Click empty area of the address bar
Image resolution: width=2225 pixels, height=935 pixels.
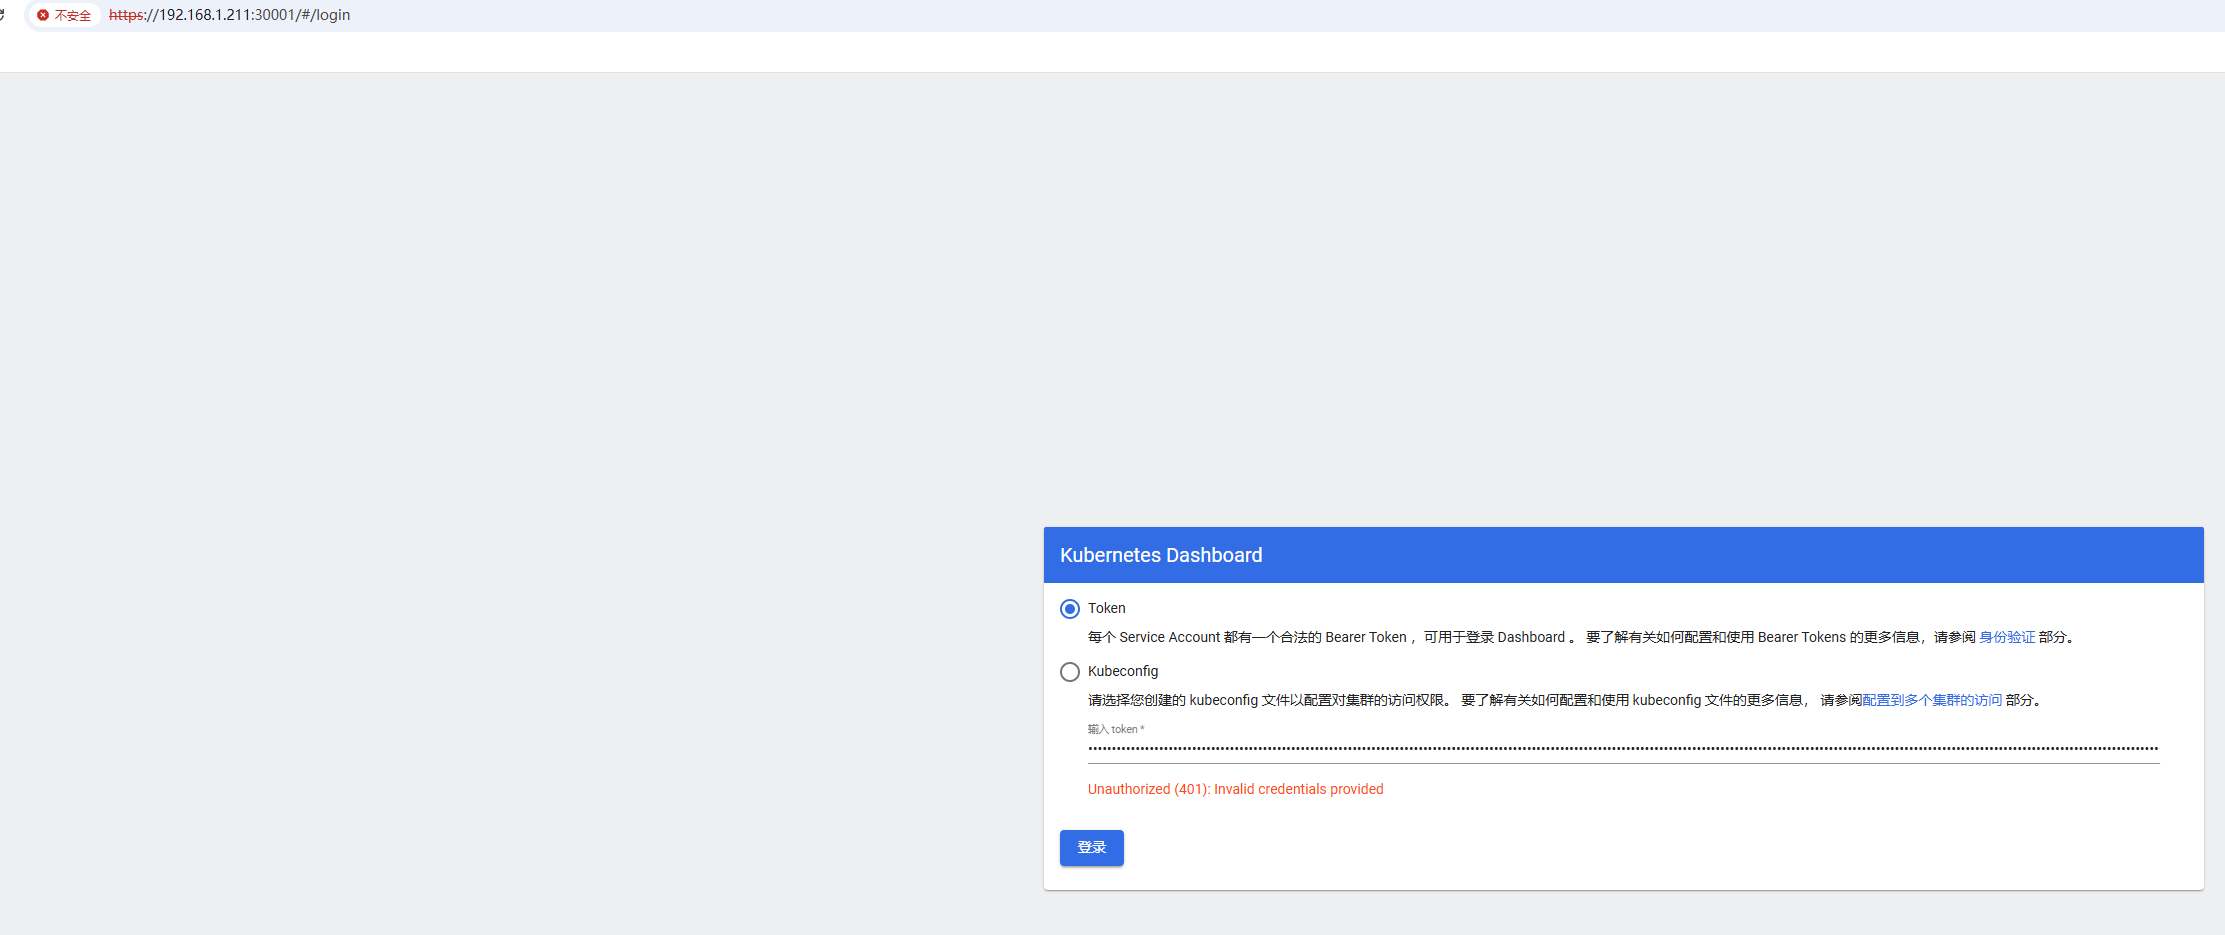[1200, 15]
